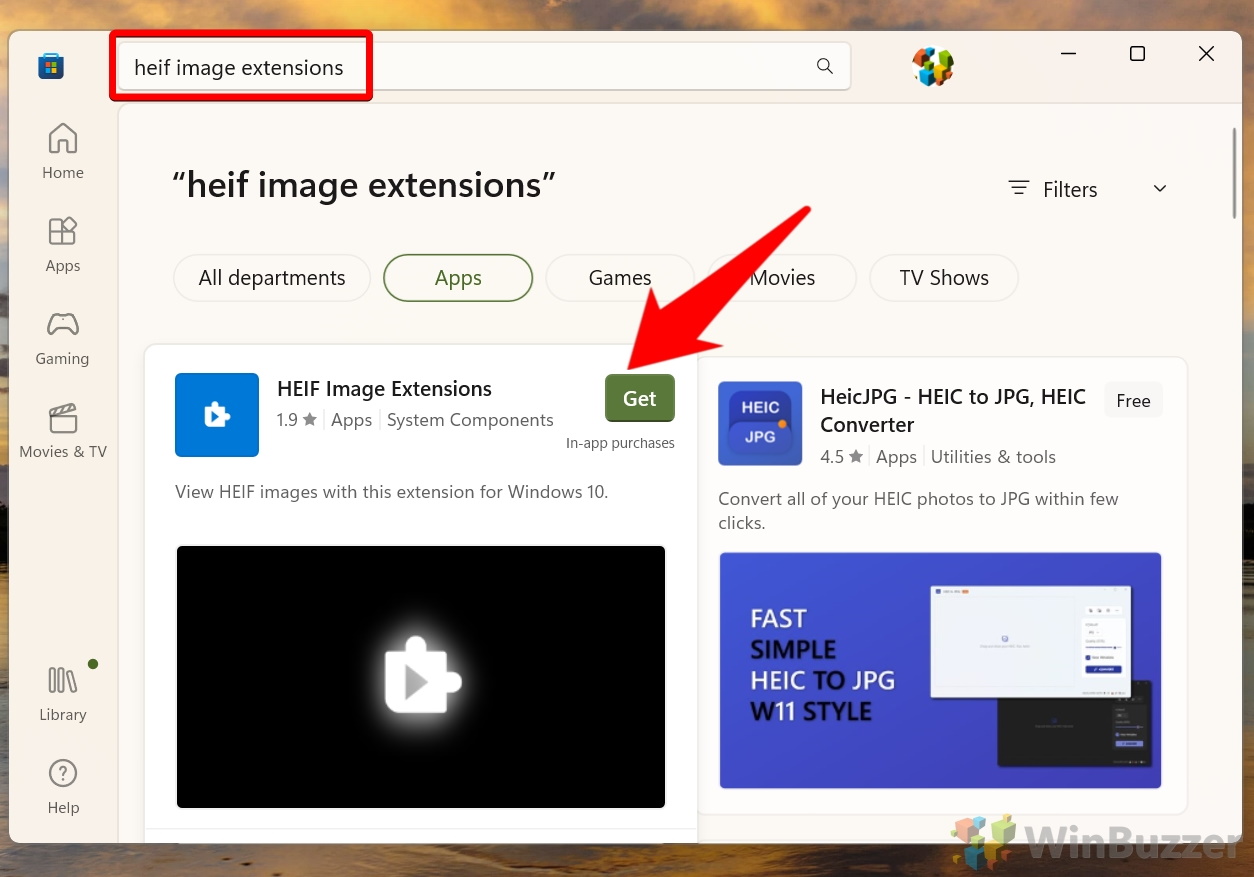This screenshot has height=877, width=1254.
Task: Click the HeicJPG app icon
Action: click(760, 423)
